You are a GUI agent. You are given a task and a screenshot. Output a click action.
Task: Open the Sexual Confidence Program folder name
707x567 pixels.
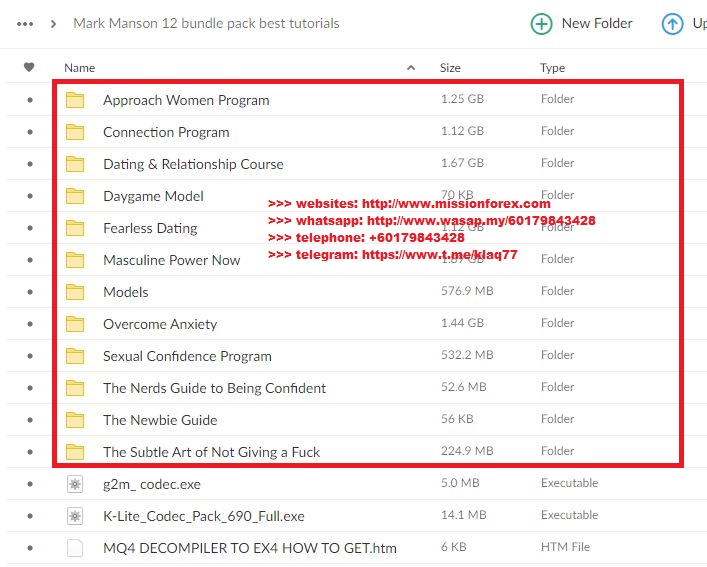[188, 357]
